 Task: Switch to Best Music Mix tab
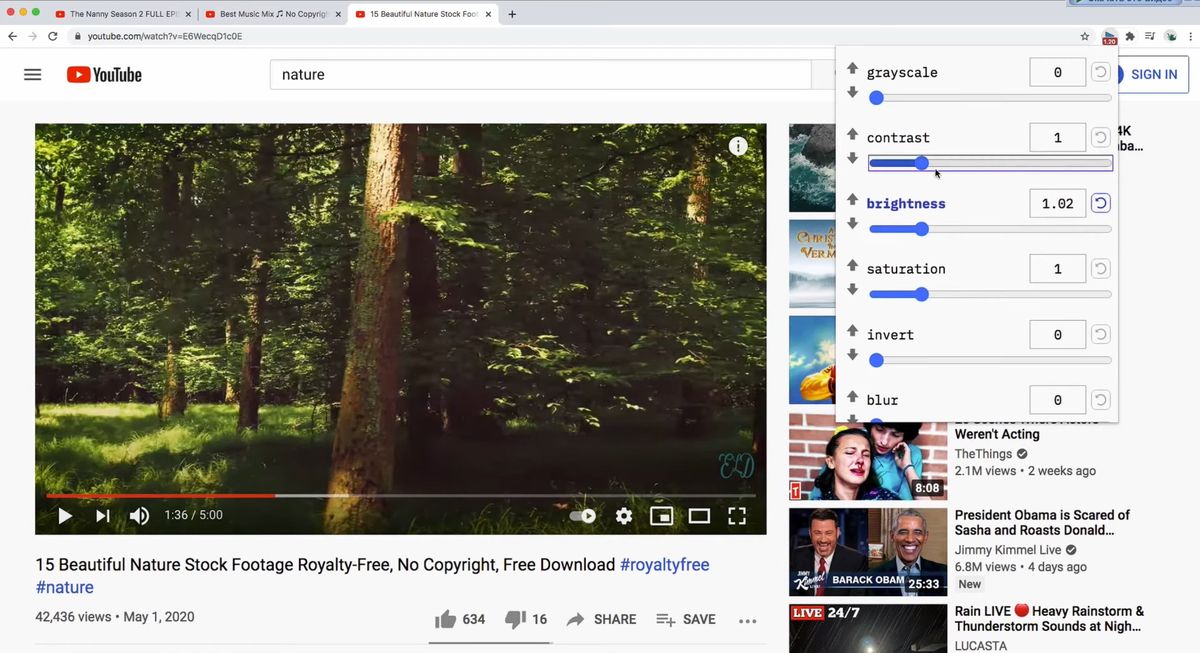(271, 14)
